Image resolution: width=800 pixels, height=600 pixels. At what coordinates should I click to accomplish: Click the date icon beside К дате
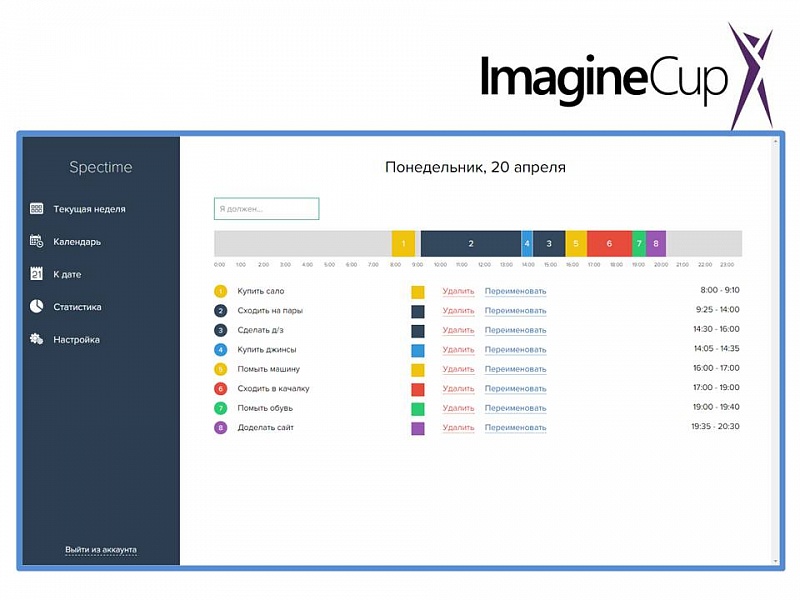(x=37, y=274)
